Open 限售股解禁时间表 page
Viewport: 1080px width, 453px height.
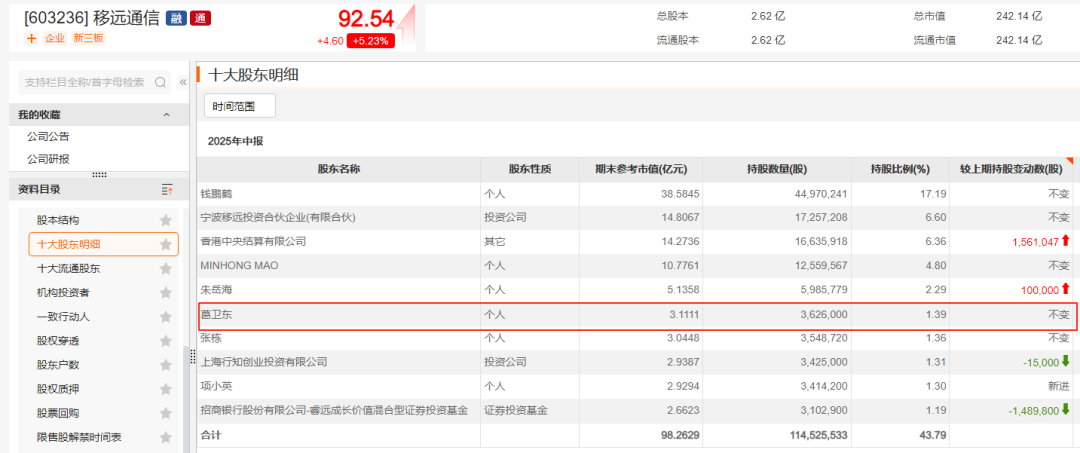tap(79, 437)
